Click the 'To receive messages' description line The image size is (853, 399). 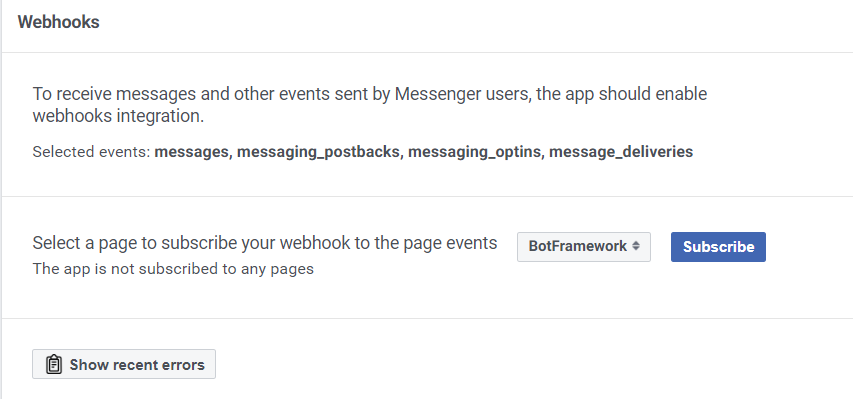[x=370, y=94]
